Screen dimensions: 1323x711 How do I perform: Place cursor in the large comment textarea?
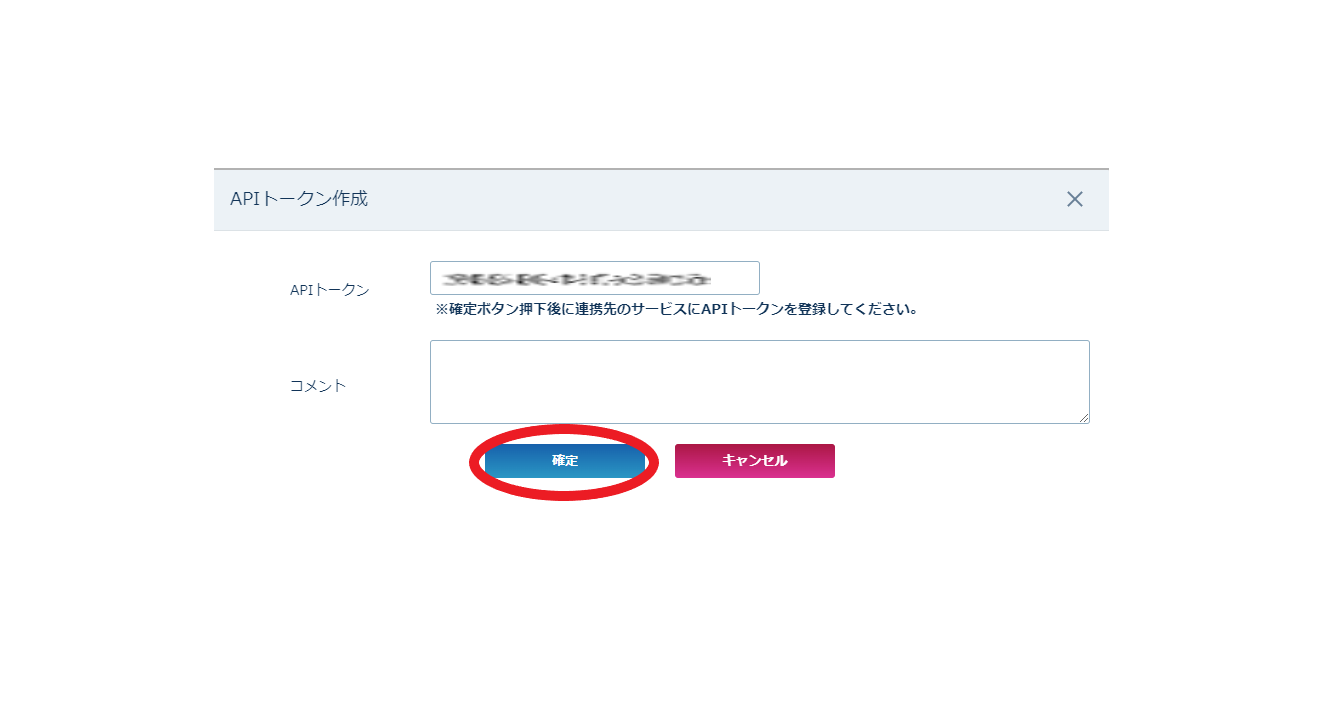[x=760, y=382]
